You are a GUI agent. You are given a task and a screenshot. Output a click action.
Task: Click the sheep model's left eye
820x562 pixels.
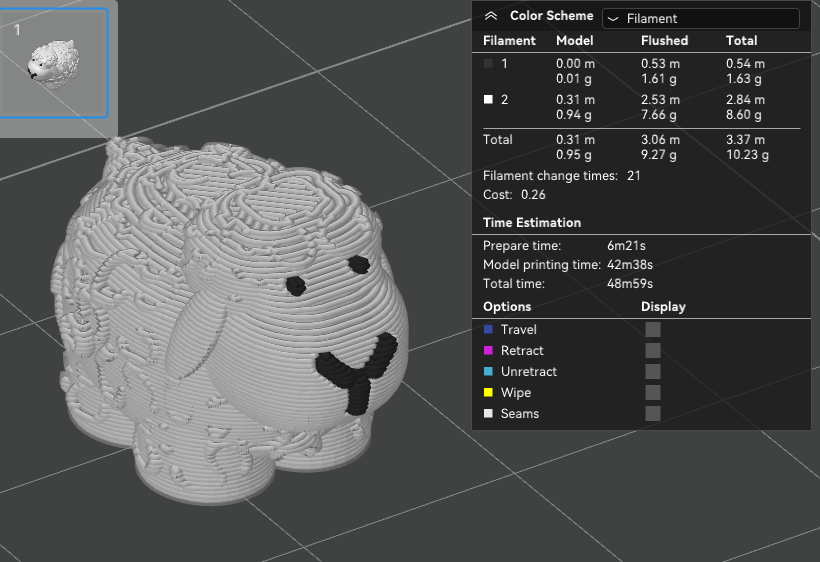point(296,285)
